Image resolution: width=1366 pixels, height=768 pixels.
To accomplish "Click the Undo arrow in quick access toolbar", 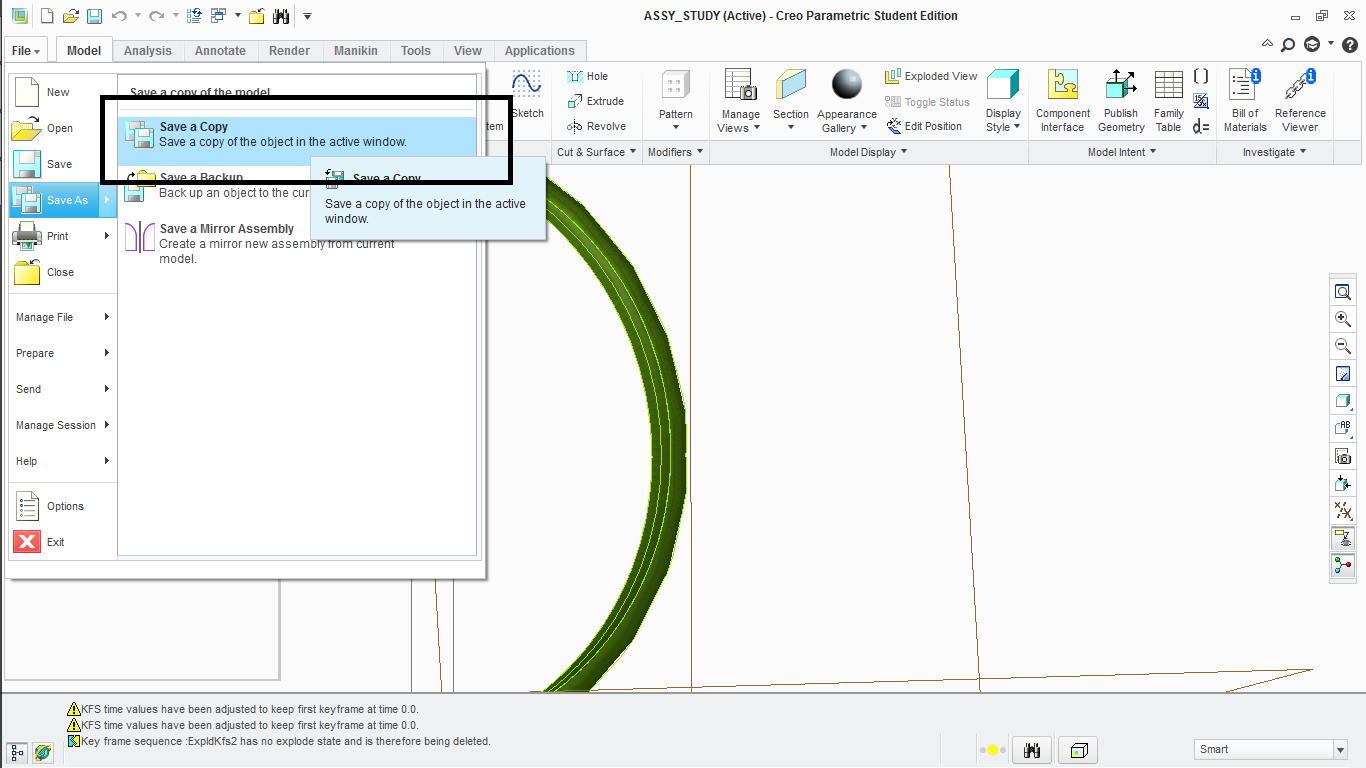I will [x=119, y=16].
